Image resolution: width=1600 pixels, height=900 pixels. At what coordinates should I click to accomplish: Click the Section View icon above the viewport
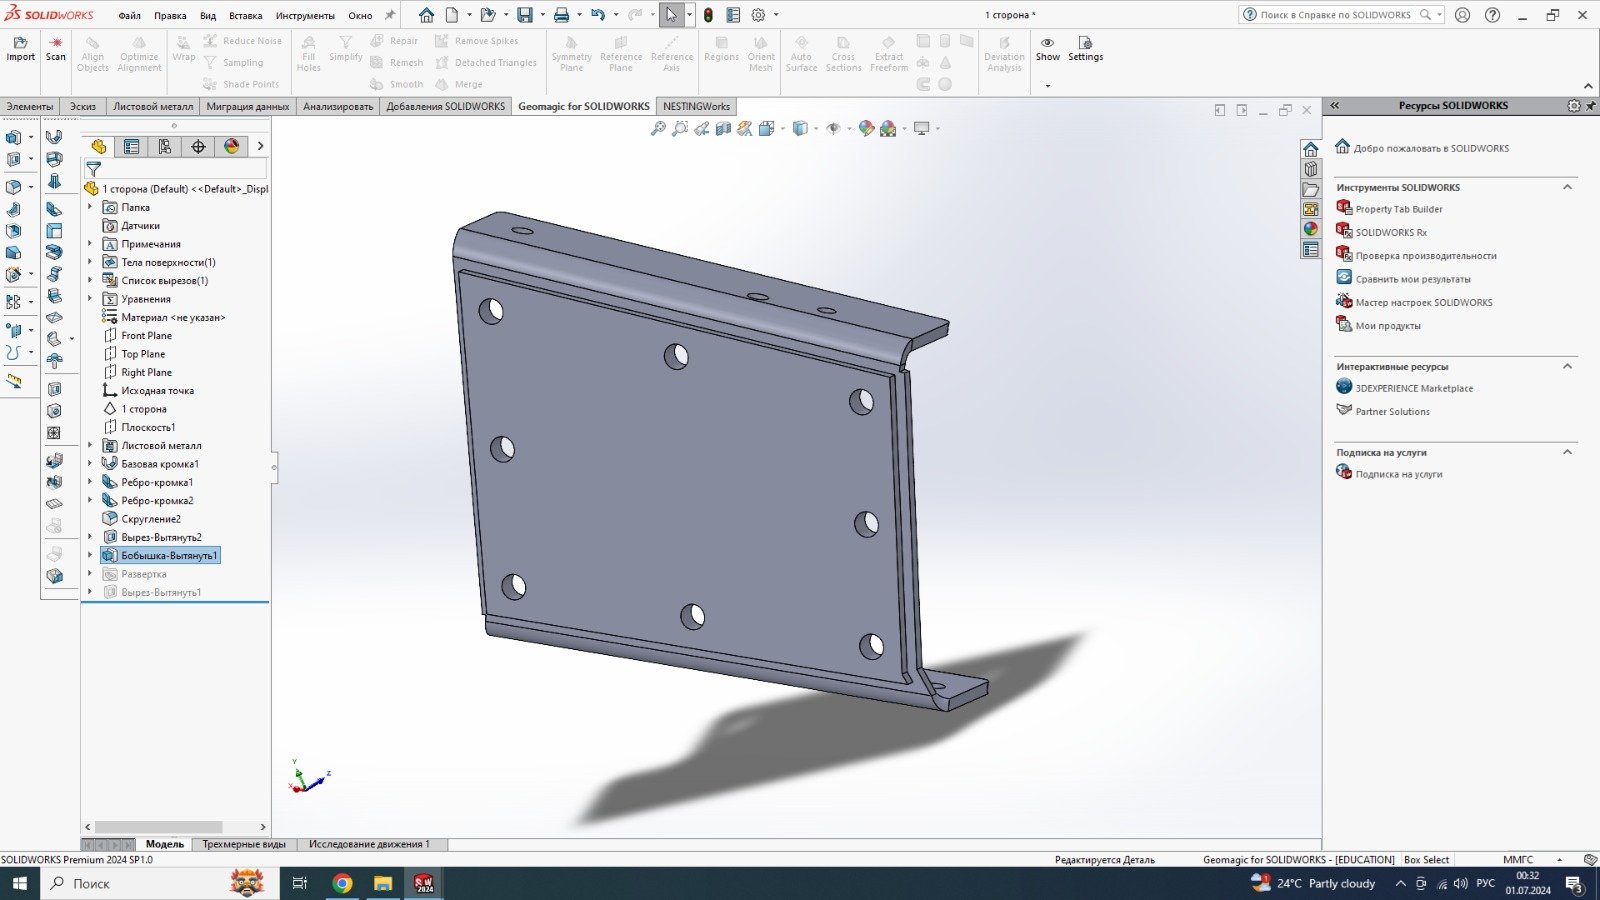click(x=723, y=128)
